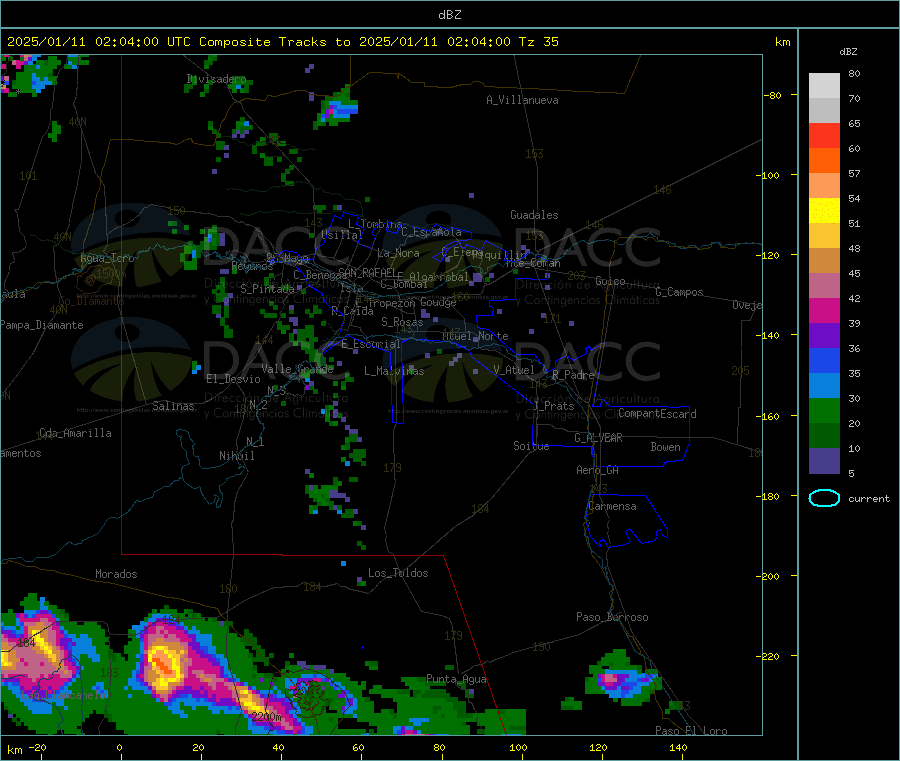Click the Punta_Agua label
Screen dimensions: 900x761
pos(456,679)
